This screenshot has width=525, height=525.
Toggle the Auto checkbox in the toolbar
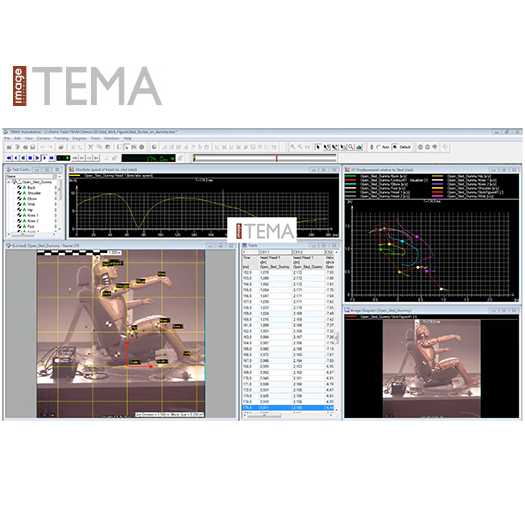pos(383,147)
